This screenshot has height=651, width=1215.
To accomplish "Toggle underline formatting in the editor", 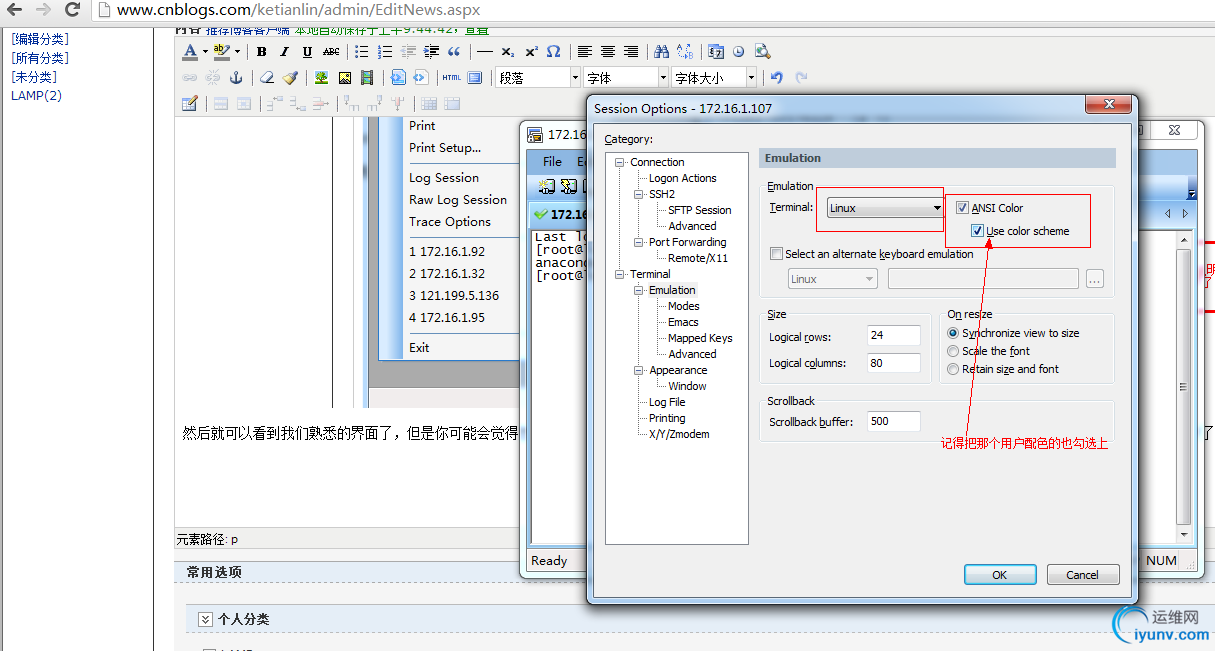I will (x=307, y=52).
